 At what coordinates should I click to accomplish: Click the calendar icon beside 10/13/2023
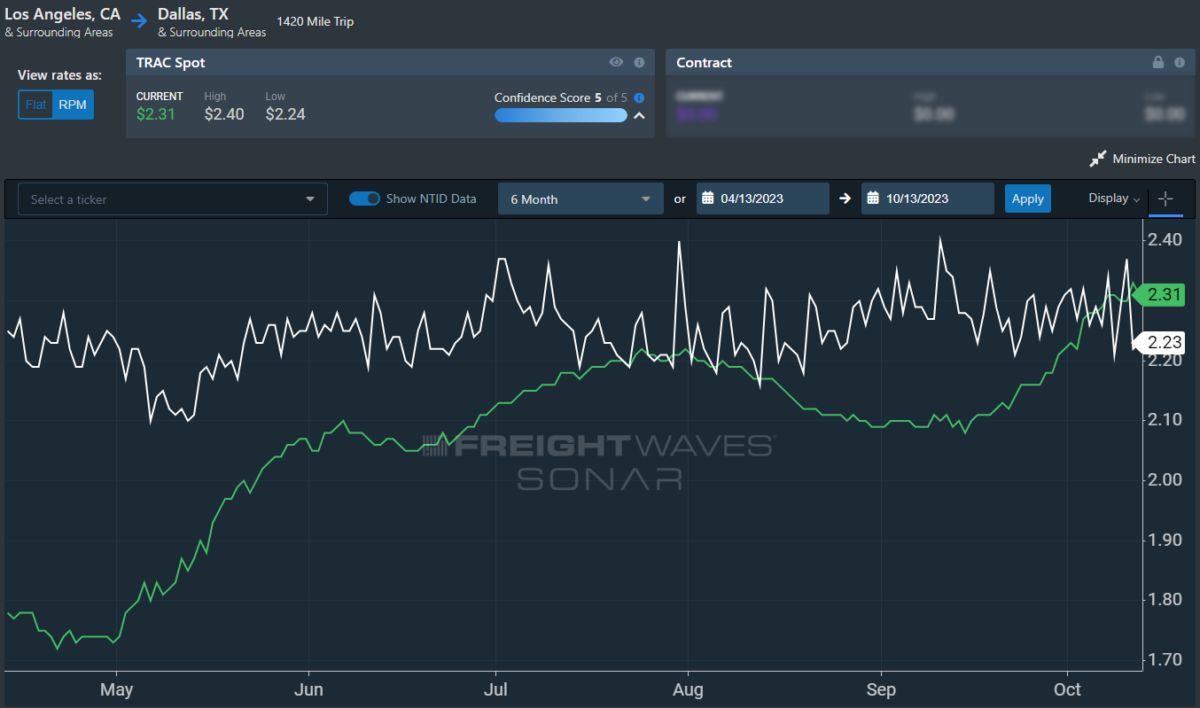[872, 198]
